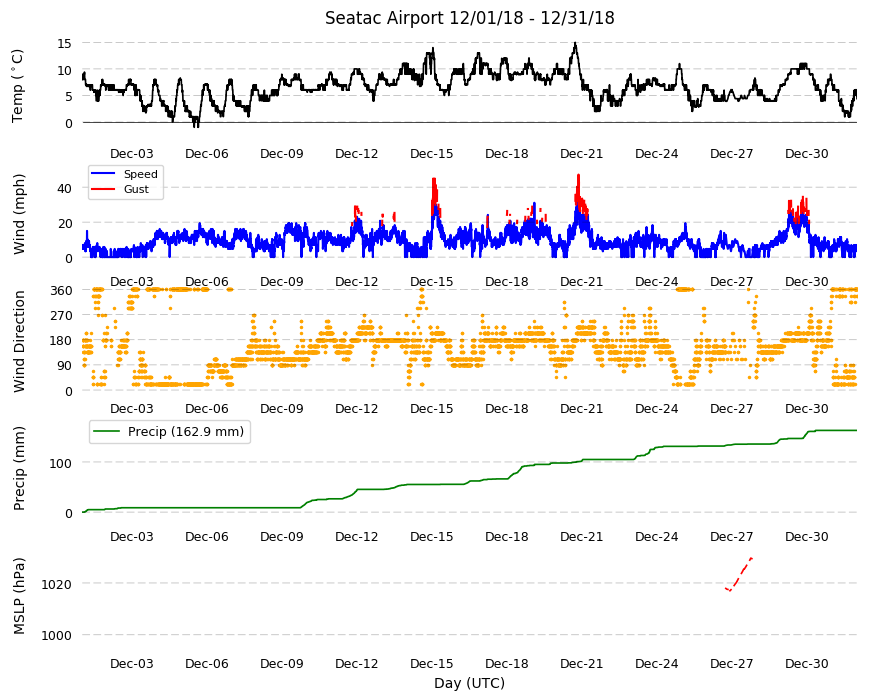Click the 15 tick on temperature axis

pos(65,43)
